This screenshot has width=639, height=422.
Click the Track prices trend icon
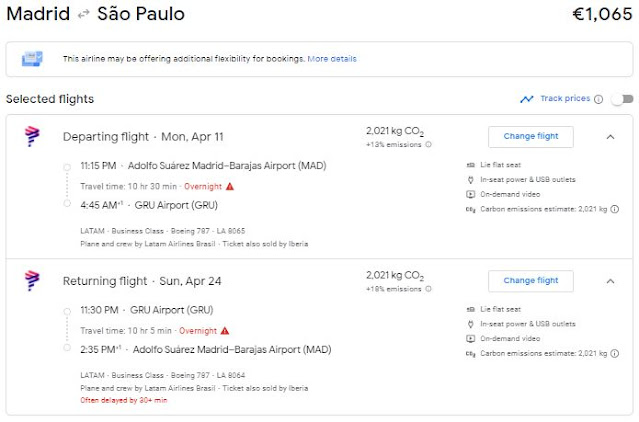click(527, 99)
